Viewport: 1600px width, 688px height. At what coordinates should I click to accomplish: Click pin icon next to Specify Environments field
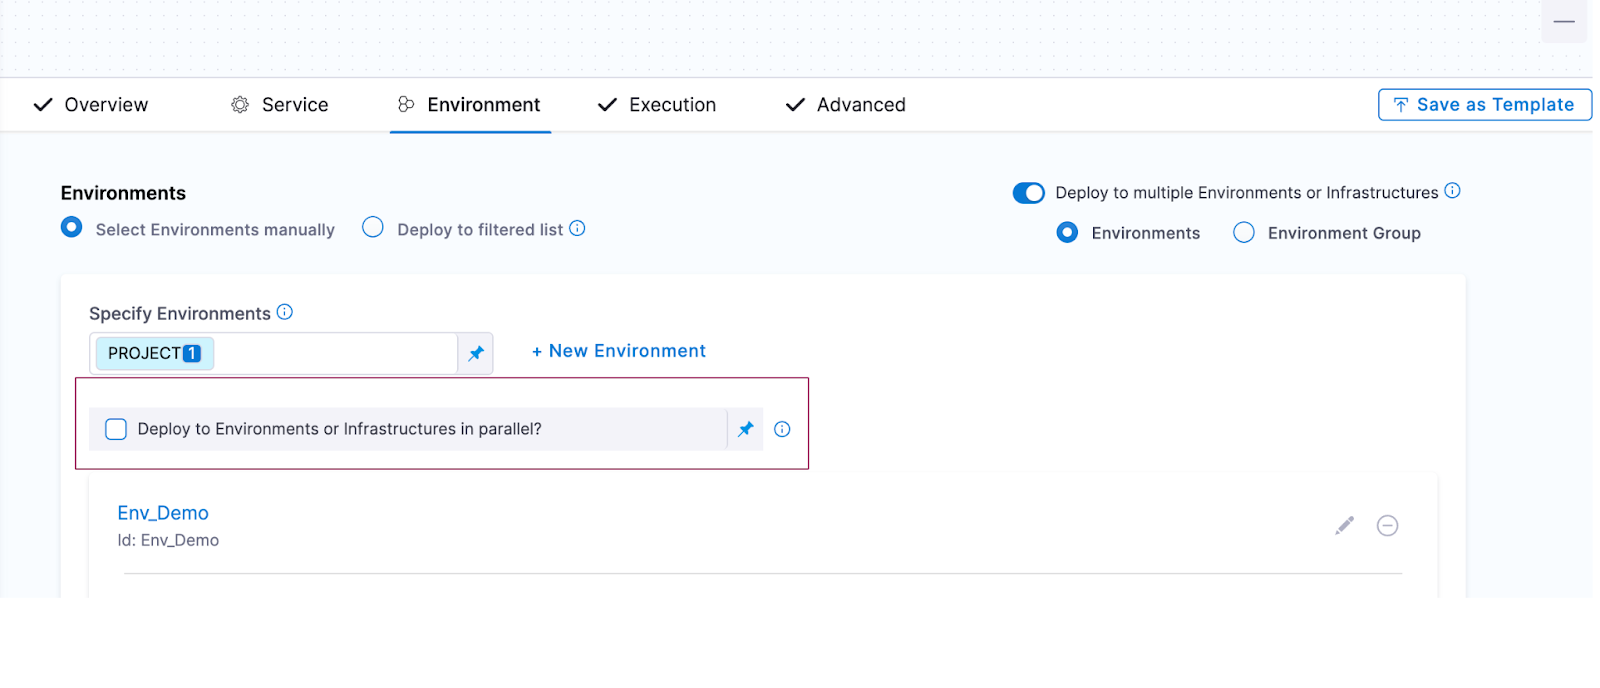pyautogui.click(x=476, y=353)
